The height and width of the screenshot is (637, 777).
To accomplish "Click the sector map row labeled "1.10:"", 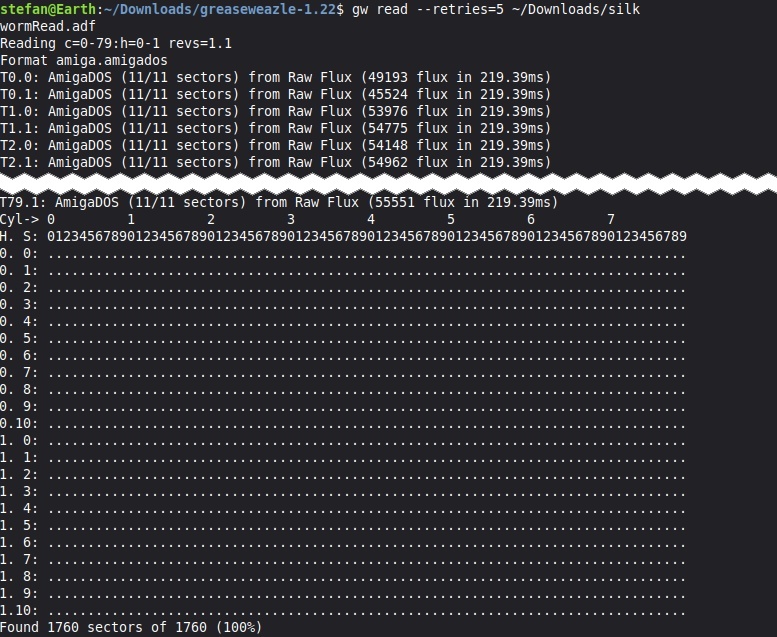I will (343, 610).
